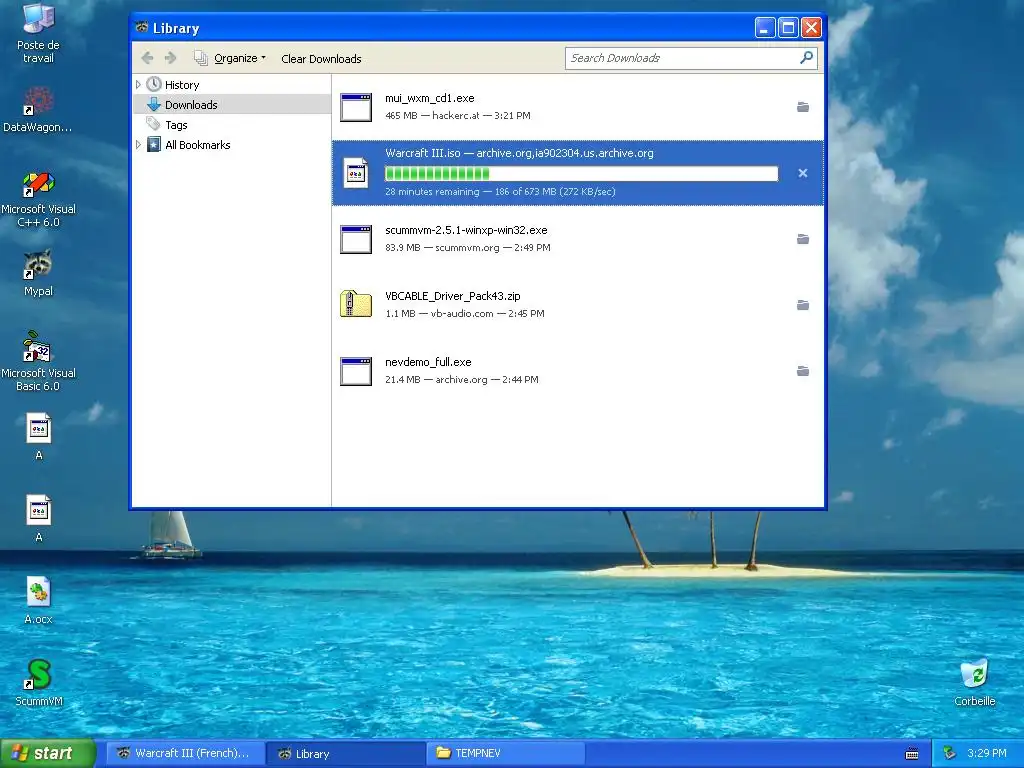Switch to Warcraft III (French) taskbar window
Screen dimensions: 1024x768
click(185, 753)
